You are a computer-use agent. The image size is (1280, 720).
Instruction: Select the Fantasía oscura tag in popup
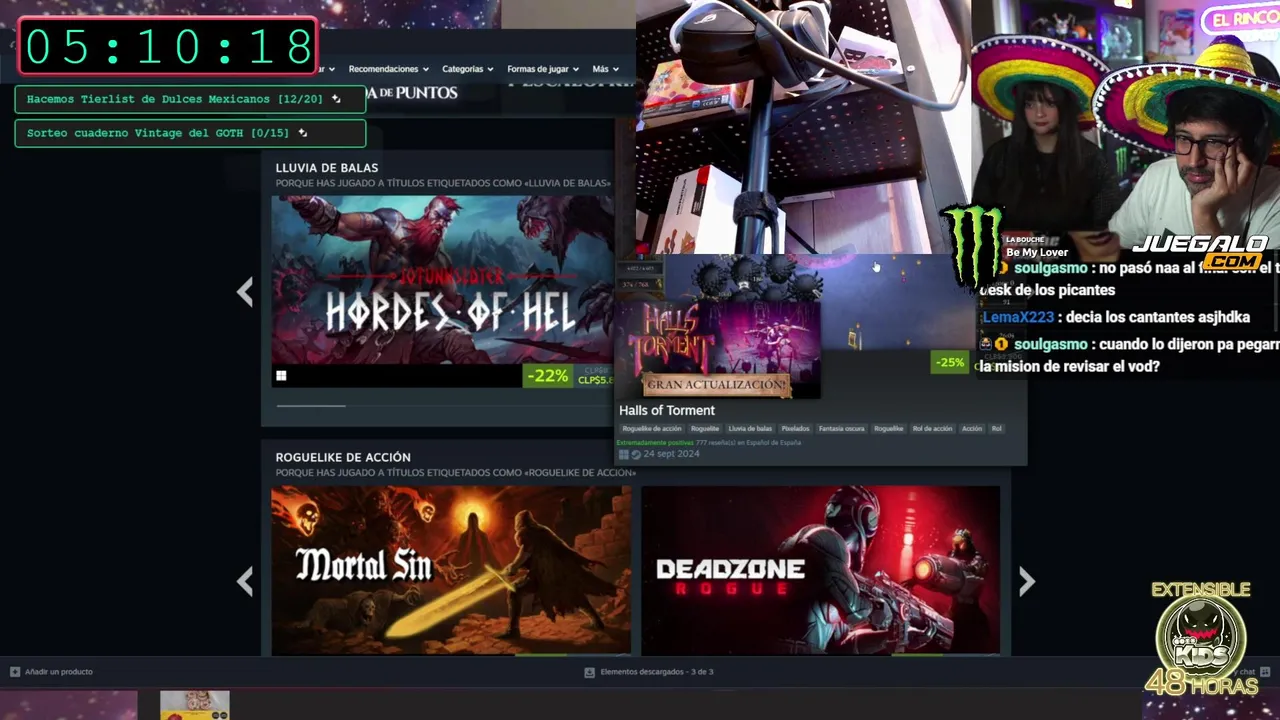pyautogui.click(x=841, y=429)
